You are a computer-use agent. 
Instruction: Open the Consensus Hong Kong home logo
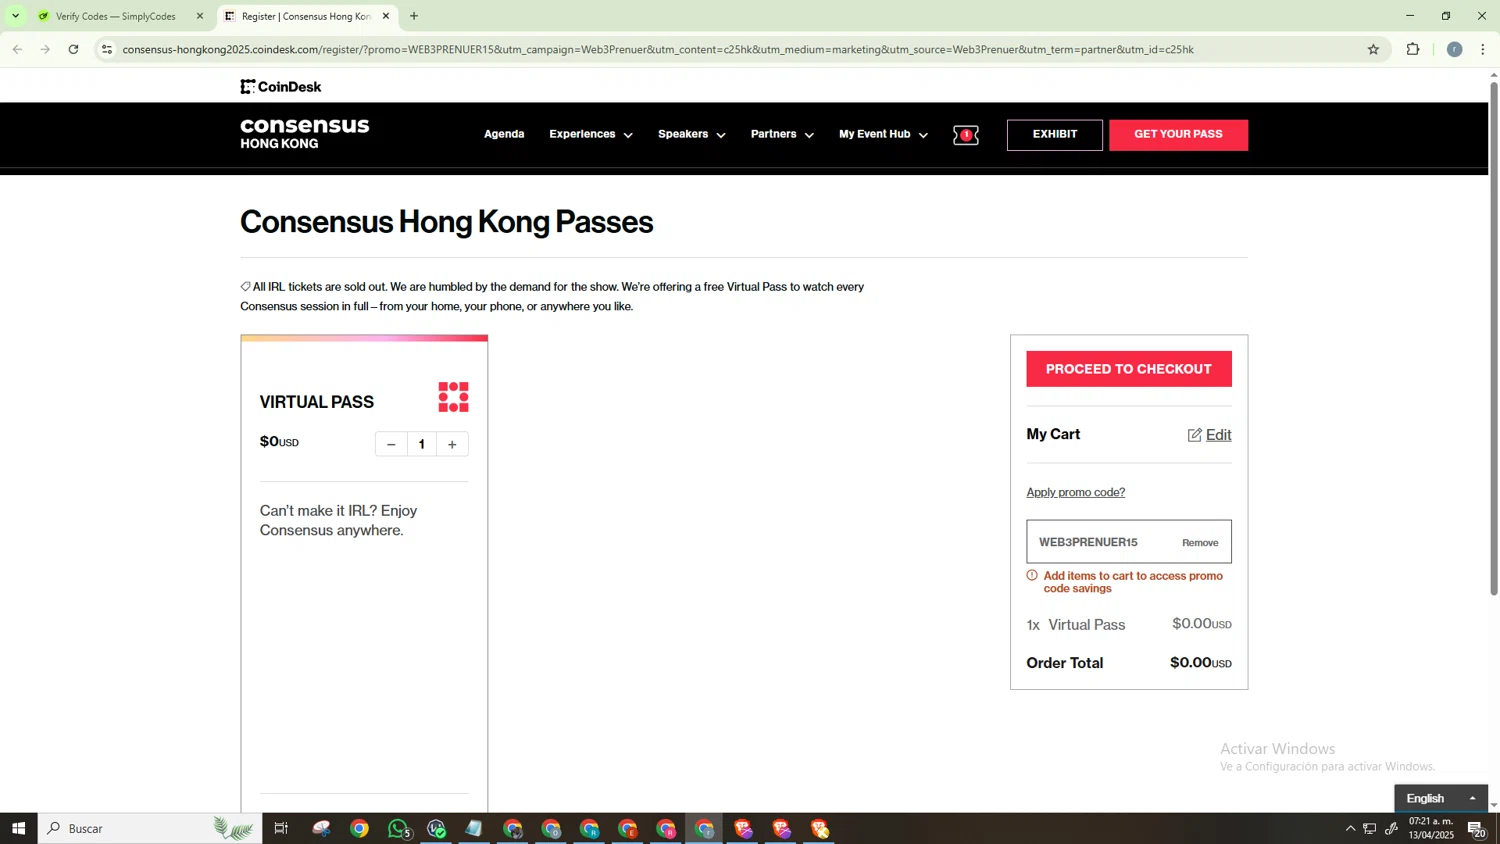305,134
